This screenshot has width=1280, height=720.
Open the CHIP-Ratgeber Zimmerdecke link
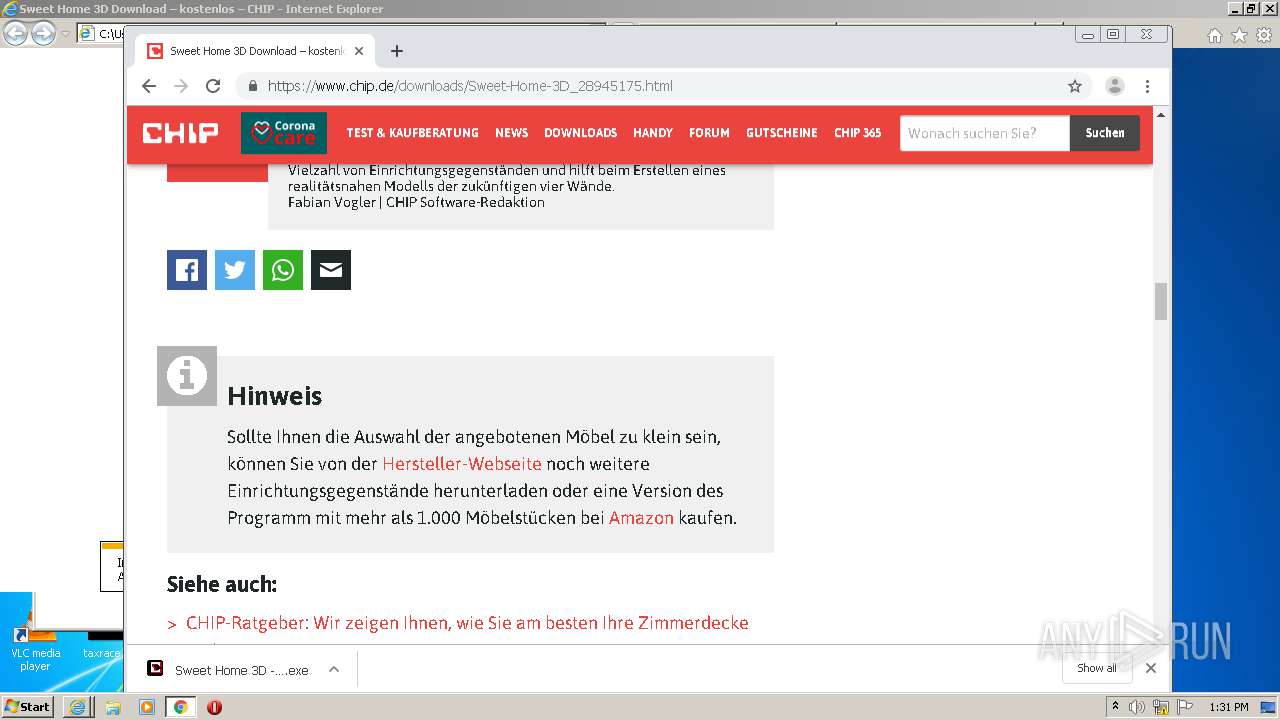click(467, 623)
